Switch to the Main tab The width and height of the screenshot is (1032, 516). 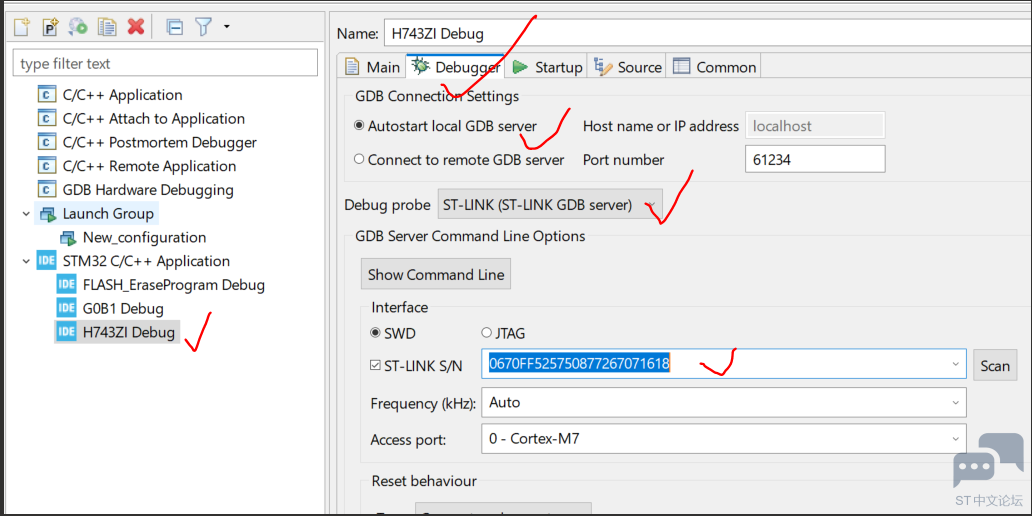coord(373,67)
